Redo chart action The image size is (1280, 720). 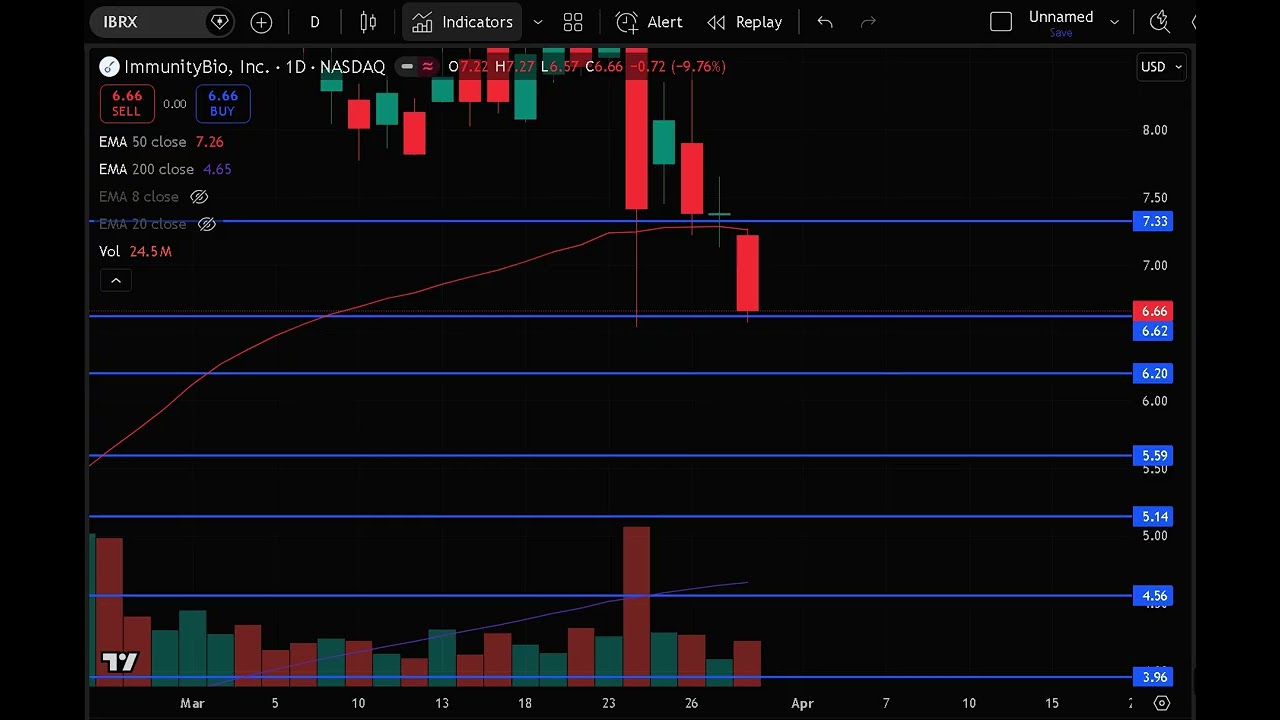pos(868,22)
